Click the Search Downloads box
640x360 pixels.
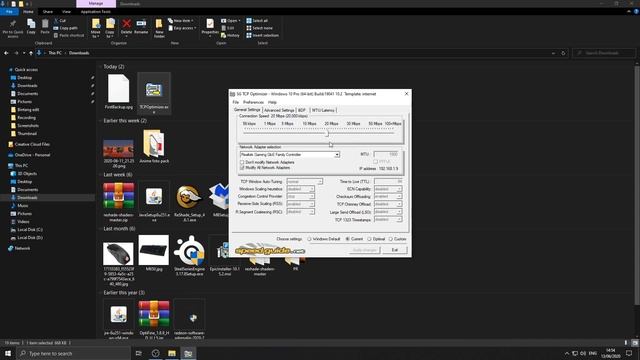pos(604,53)
